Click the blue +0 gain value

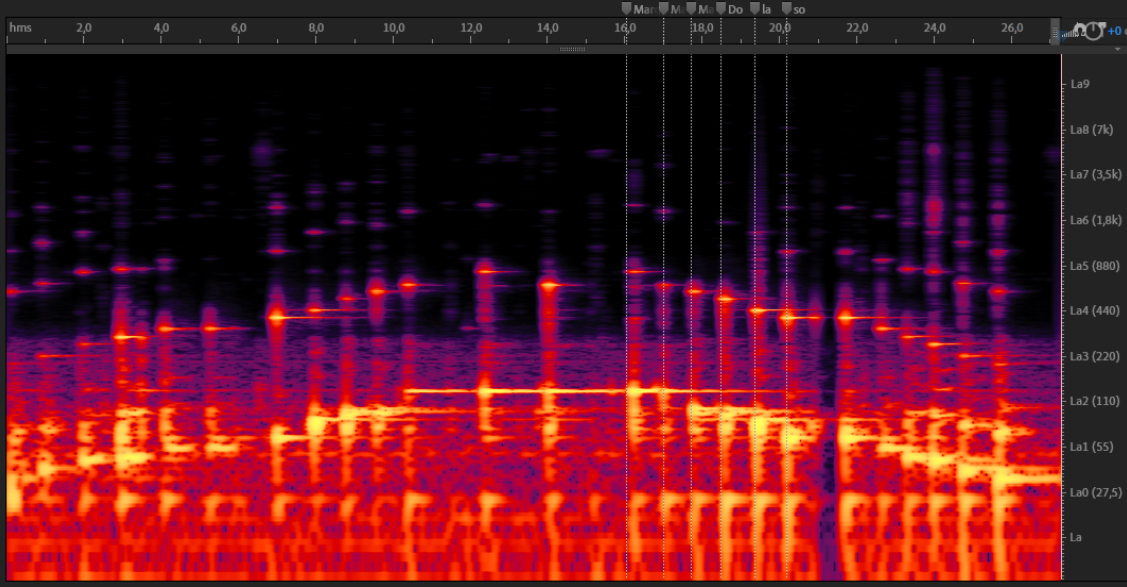coord(1115,30)
